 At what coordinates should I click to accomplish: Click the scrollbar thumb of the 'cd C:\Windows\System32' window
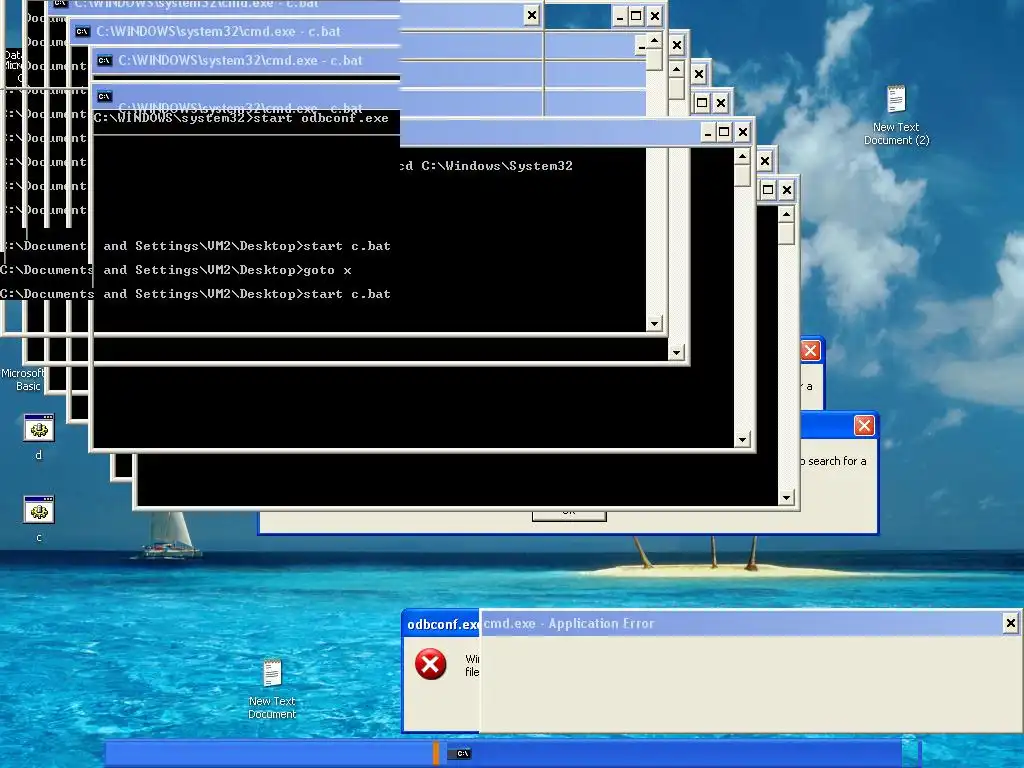tap(742, 176)
